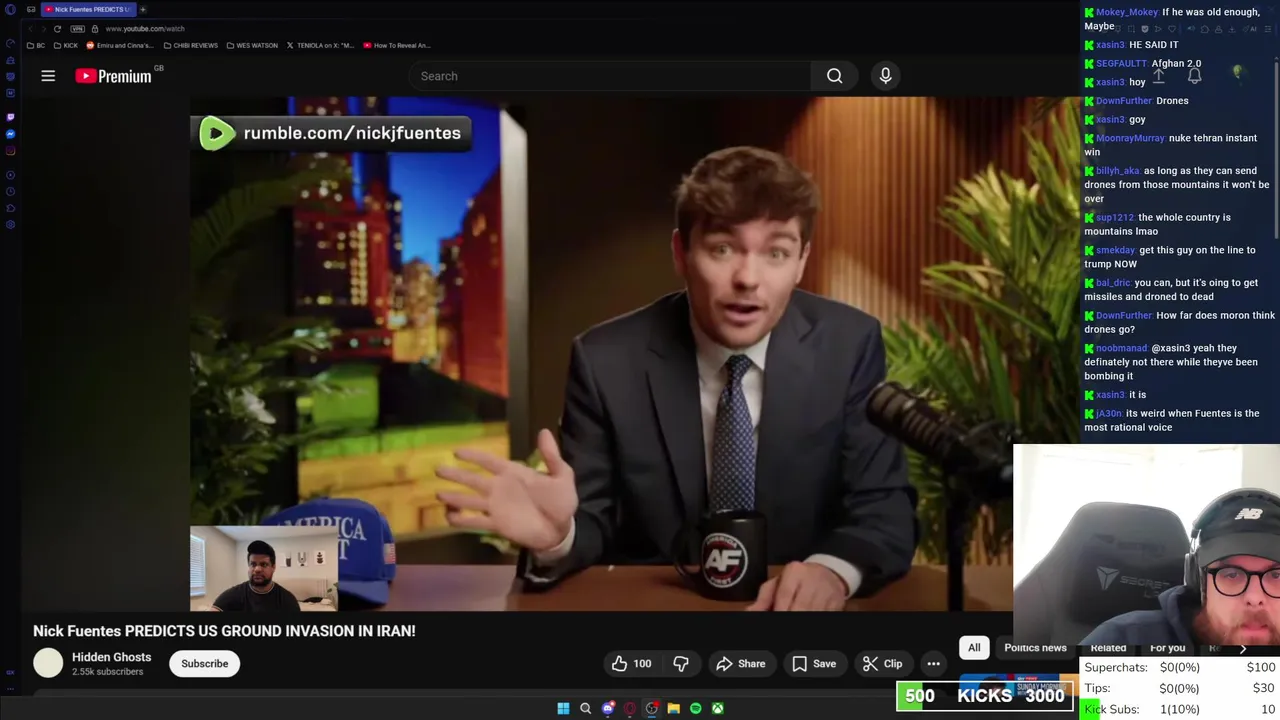Image resolution: width=1280 pixels, height=720 pixels.
Task: Go back in browser history
Action: [x=30, y=29]
